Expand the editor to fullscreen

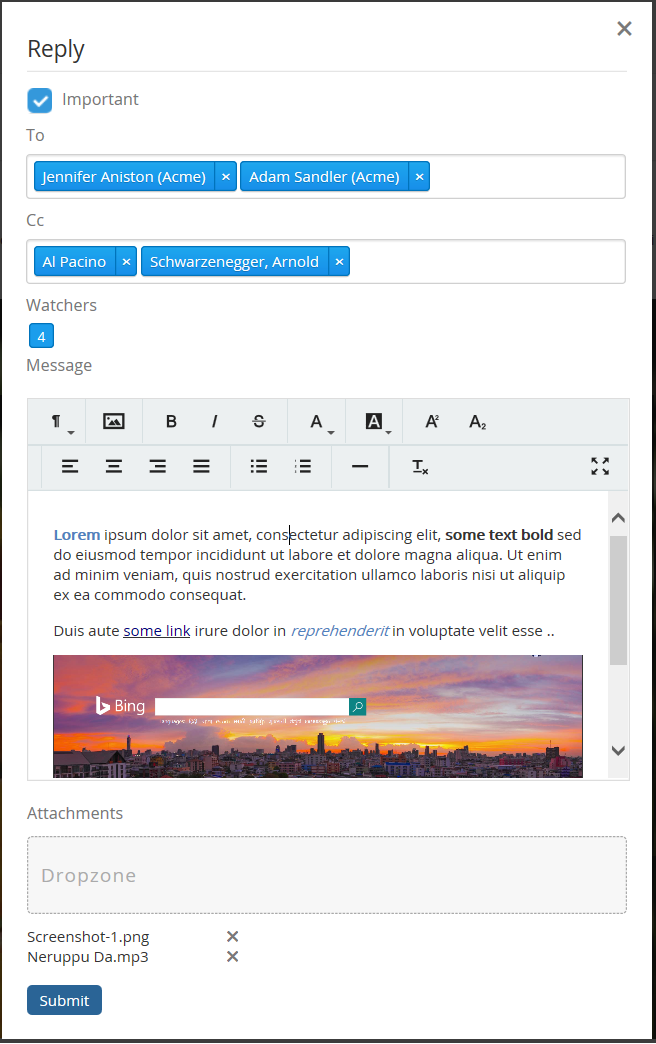(600, 466)
